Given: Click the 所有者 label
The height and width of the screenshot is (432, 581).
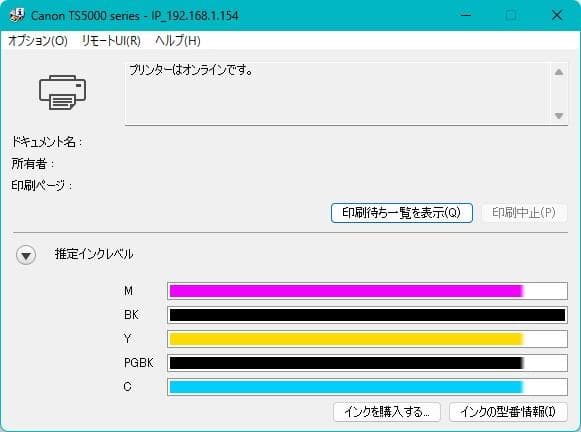Looking at the screenshot, I should point(33,163).
